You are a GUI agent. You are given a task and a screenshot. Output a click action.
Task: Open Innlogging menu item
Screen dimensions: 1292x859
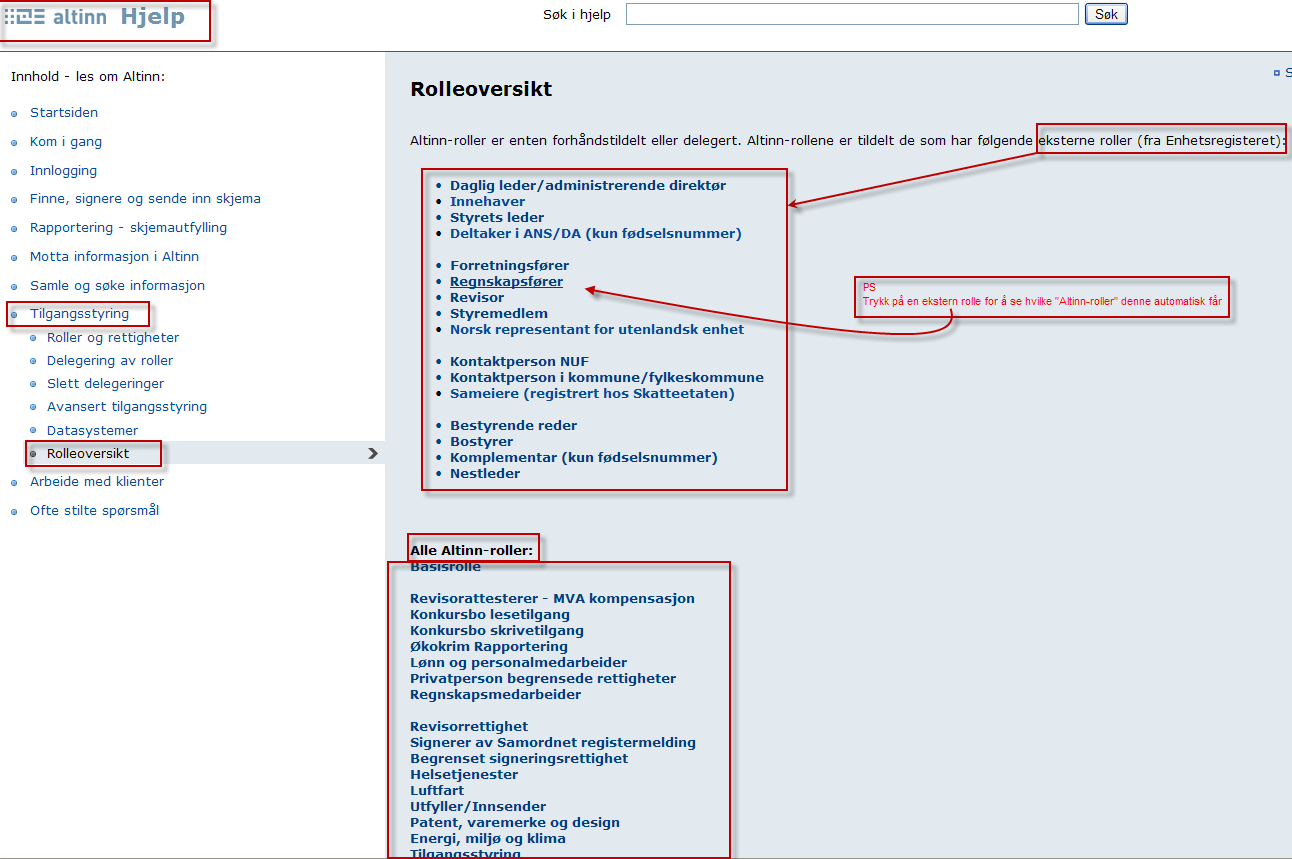point(63,171)
